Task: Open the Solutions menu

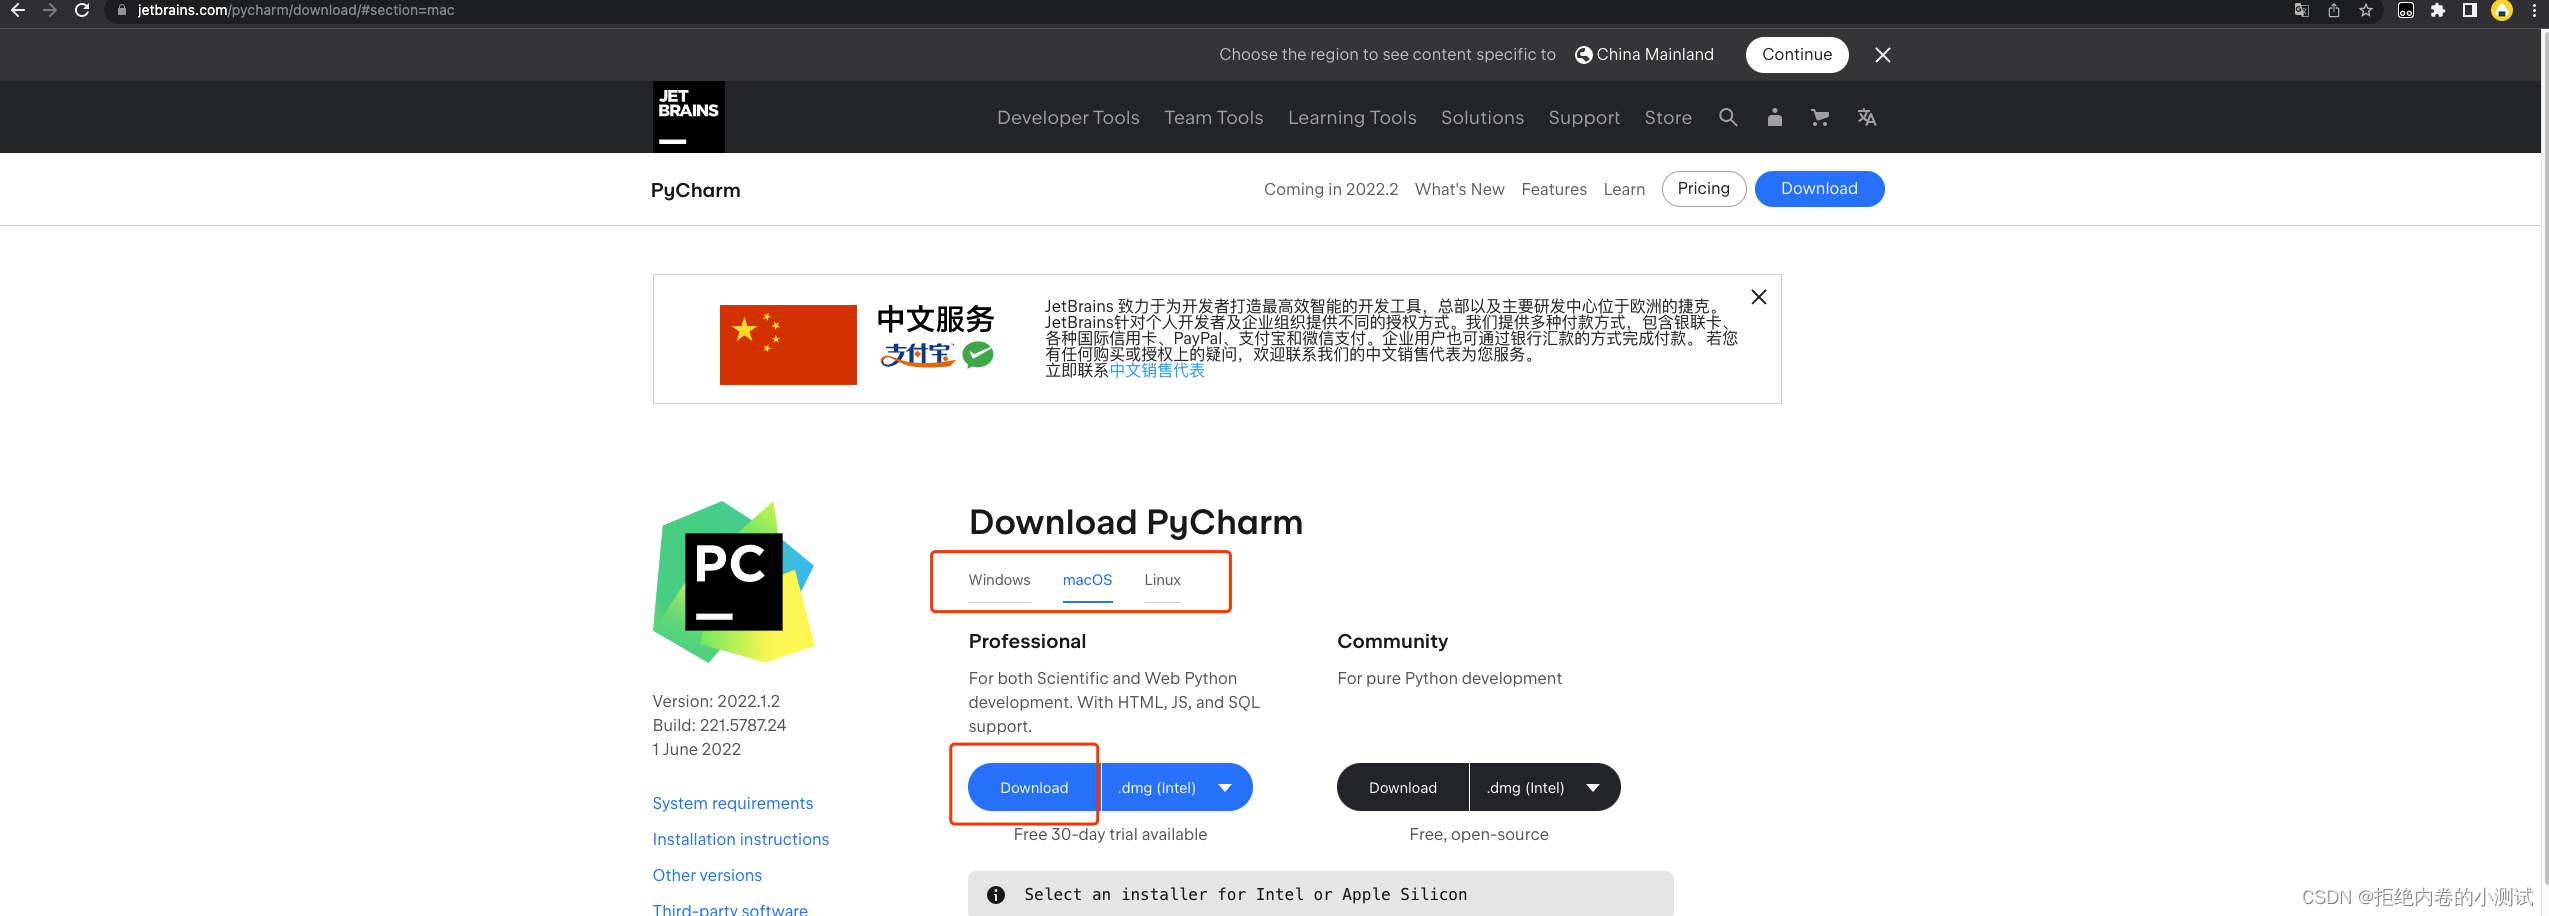Action: [1482, 118]
